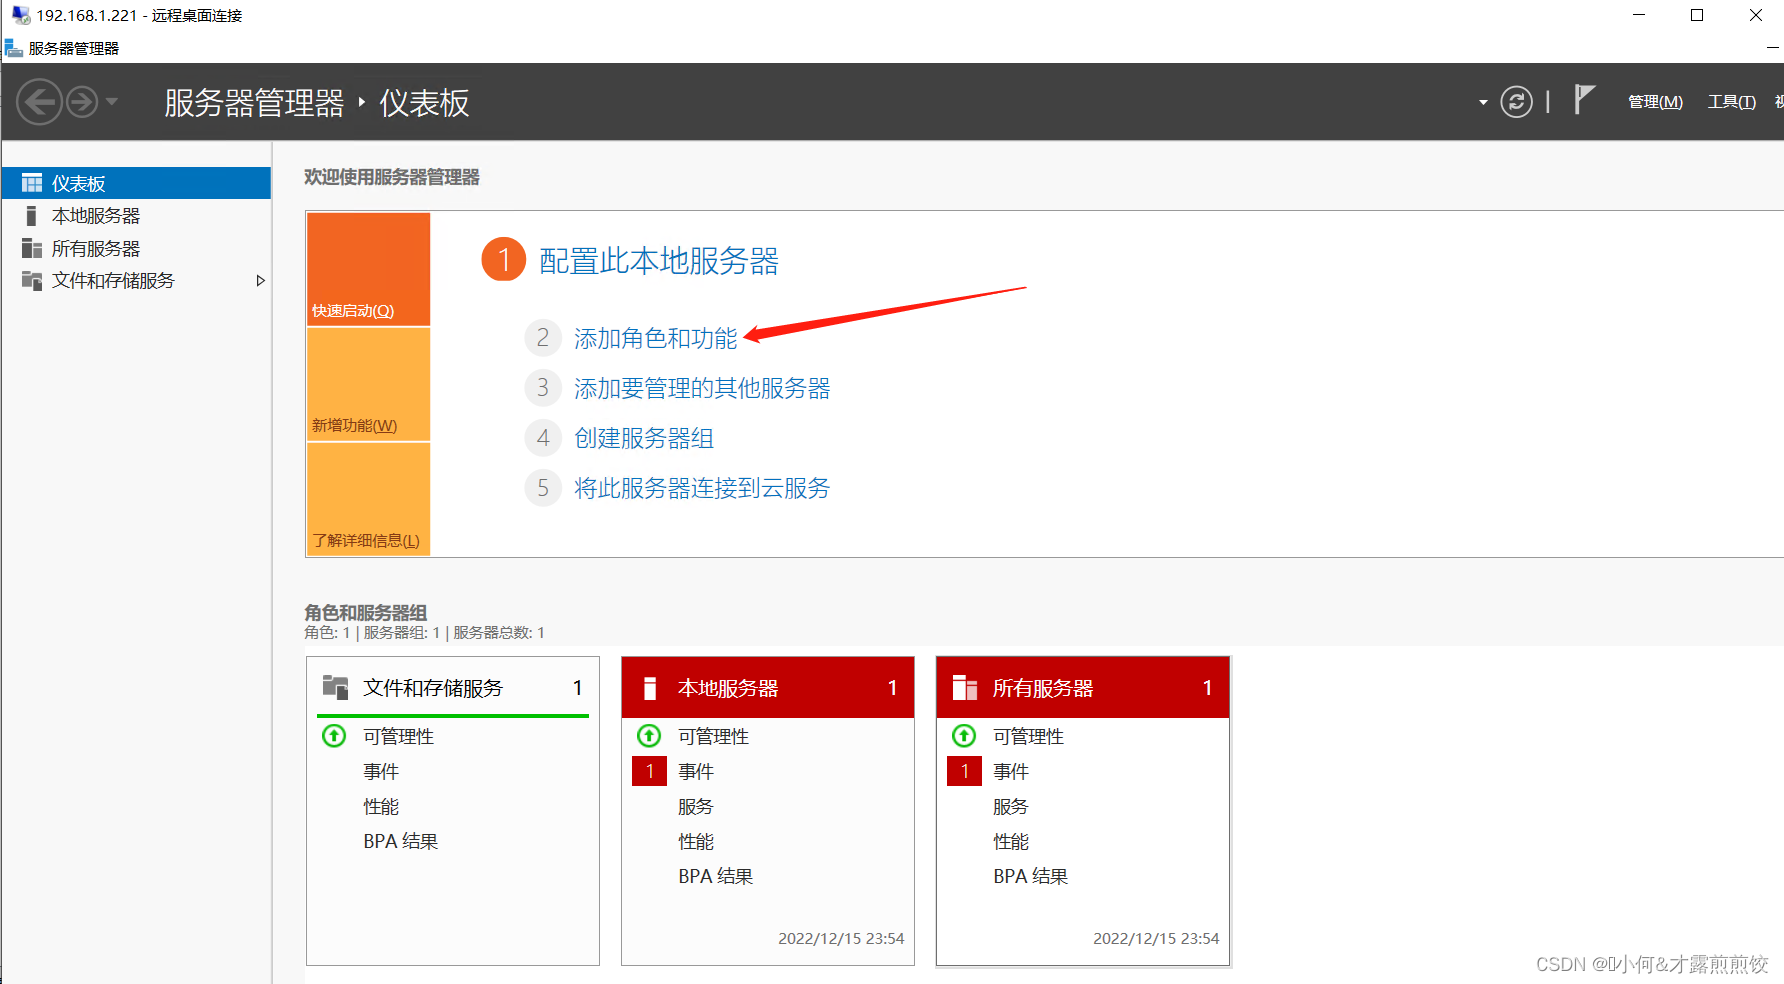
Task: Select 所有服务器 in the left navigation
Action: click(x=136, y=248)
